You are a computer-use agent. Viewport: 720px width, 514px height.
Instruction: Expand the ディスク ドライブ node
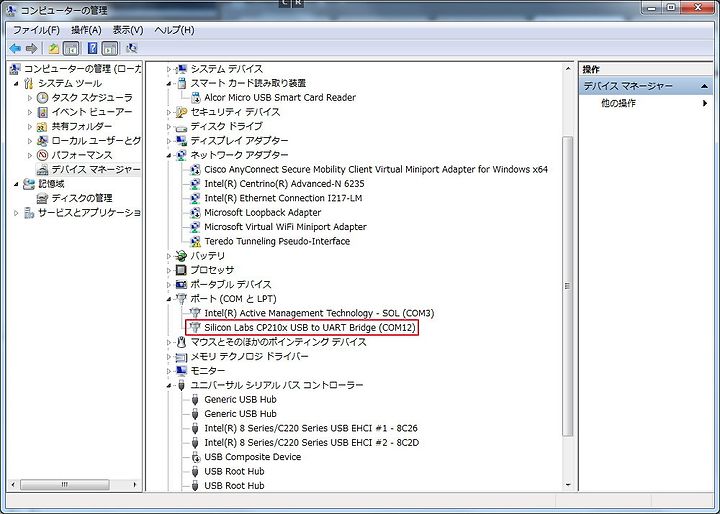169,127
